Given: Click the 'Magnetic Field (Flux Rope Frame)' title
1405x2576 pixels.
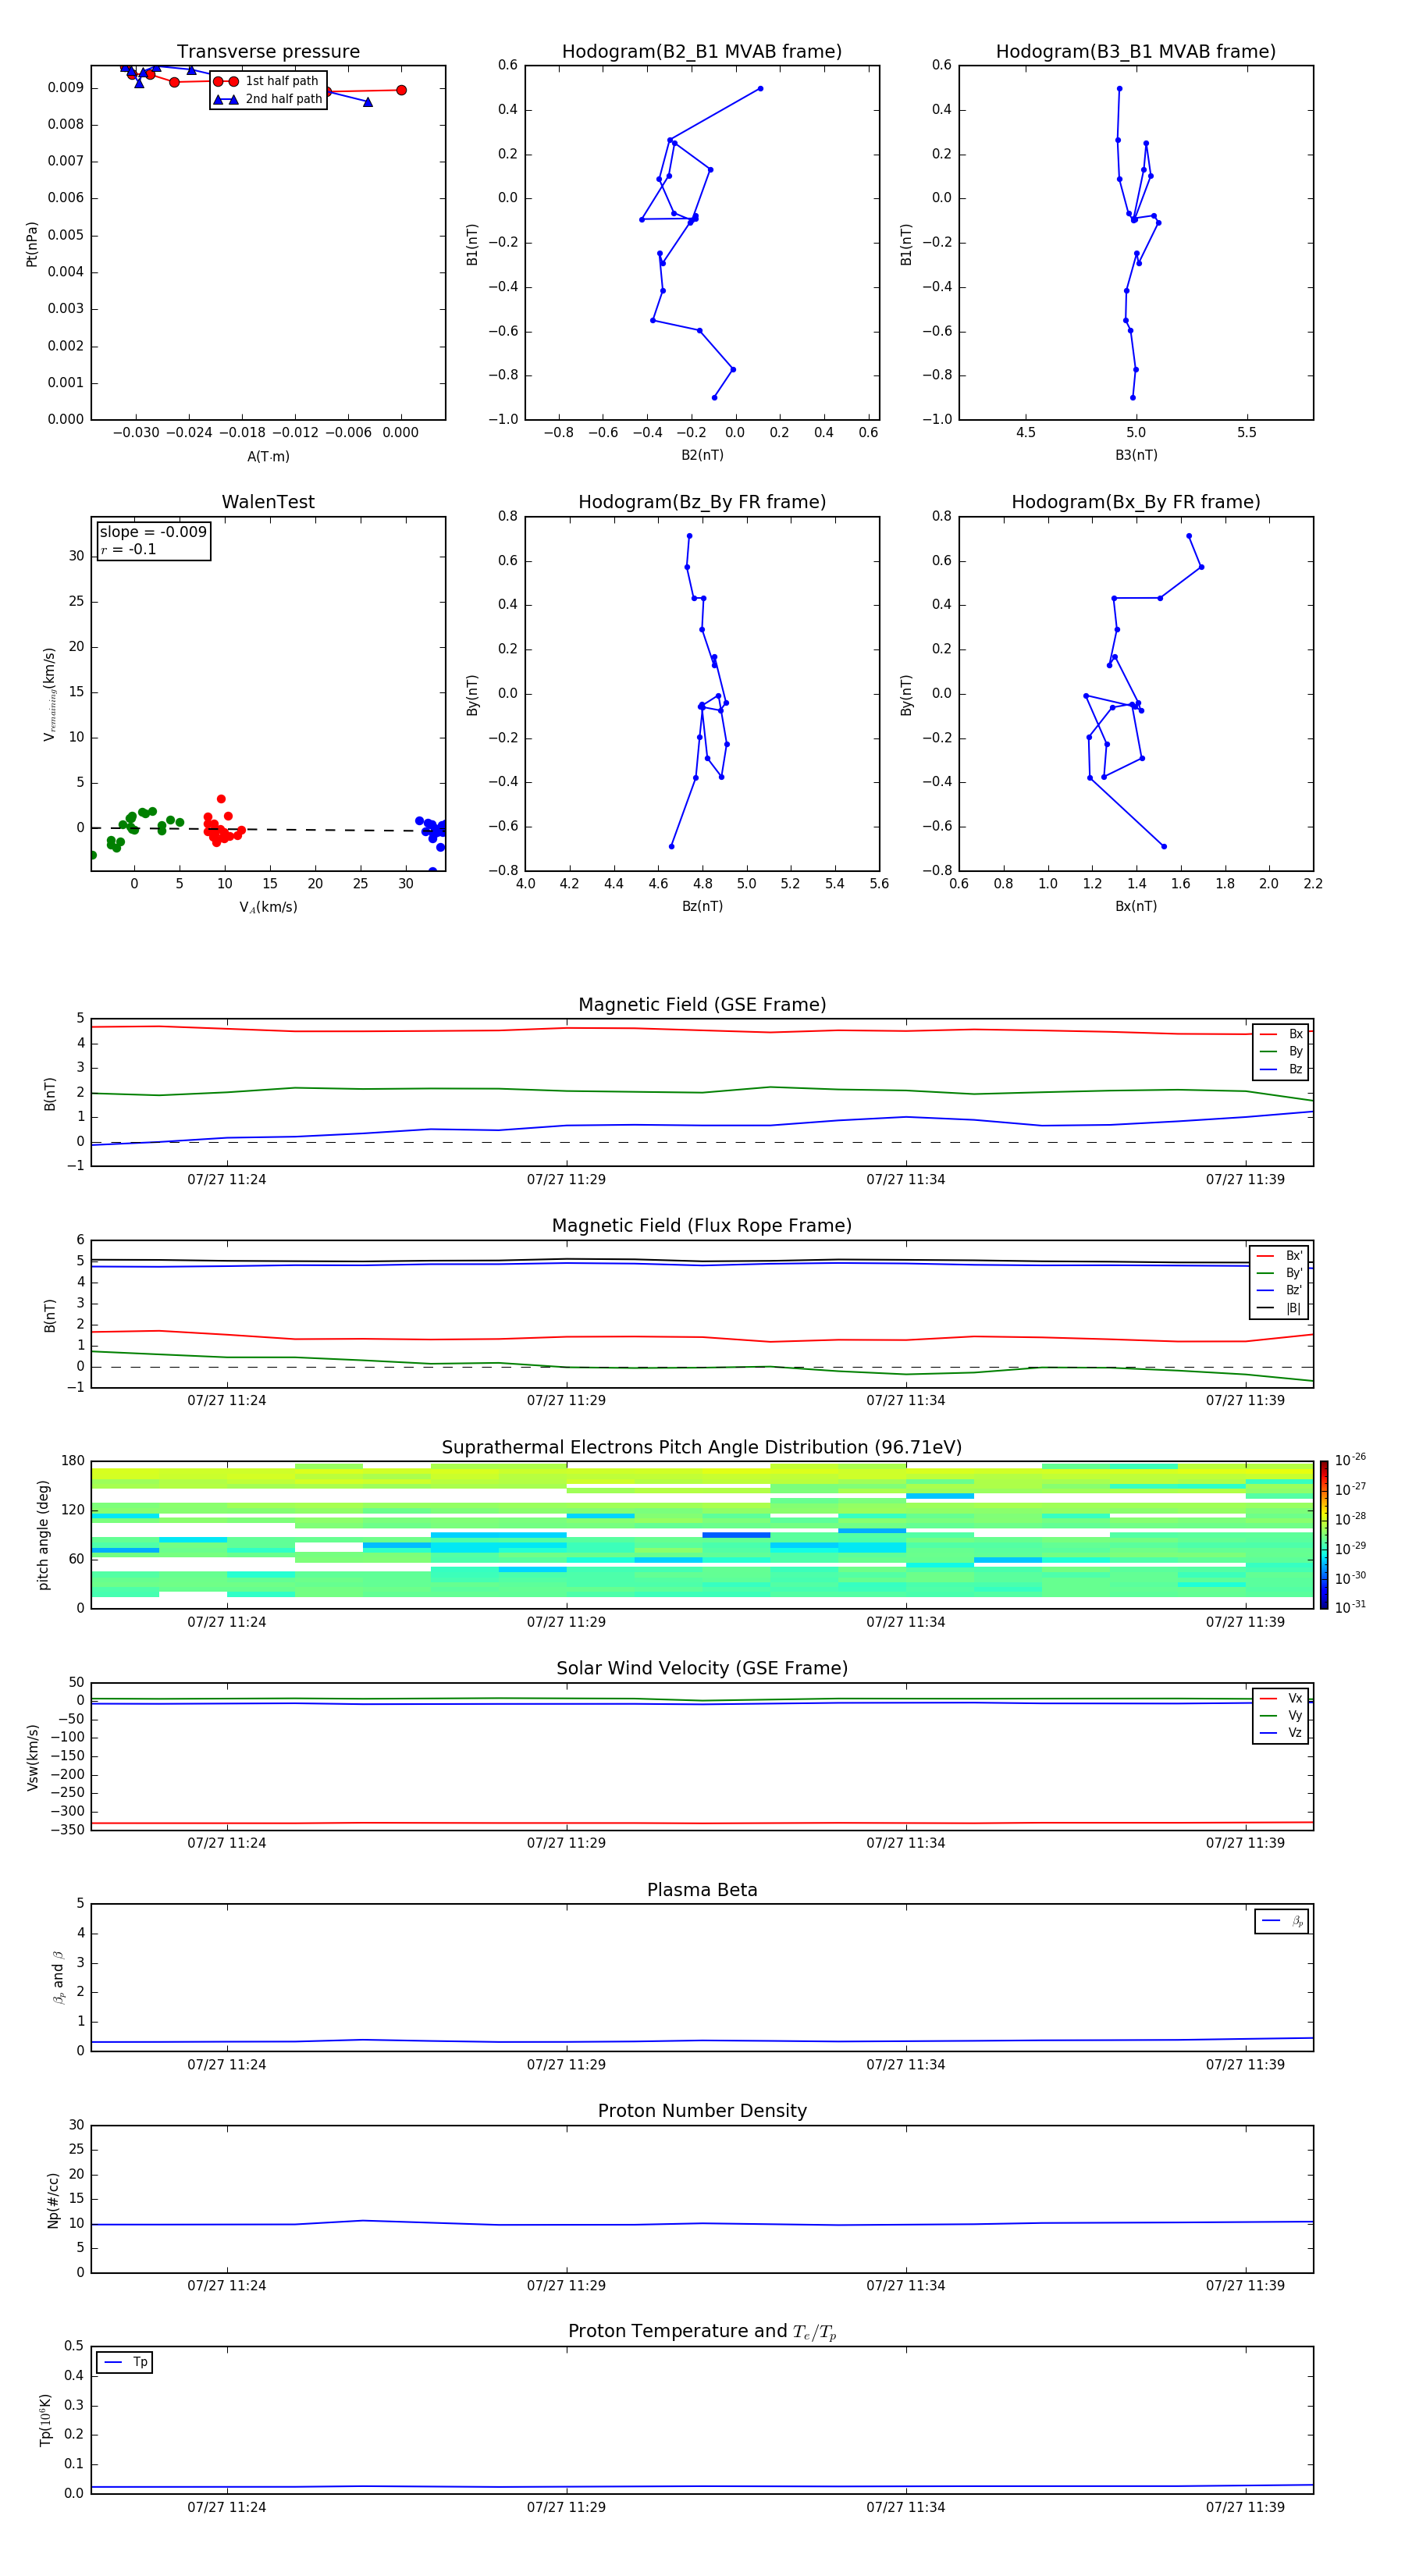Looking at the screenshot, I should (x=702, y=1226).
